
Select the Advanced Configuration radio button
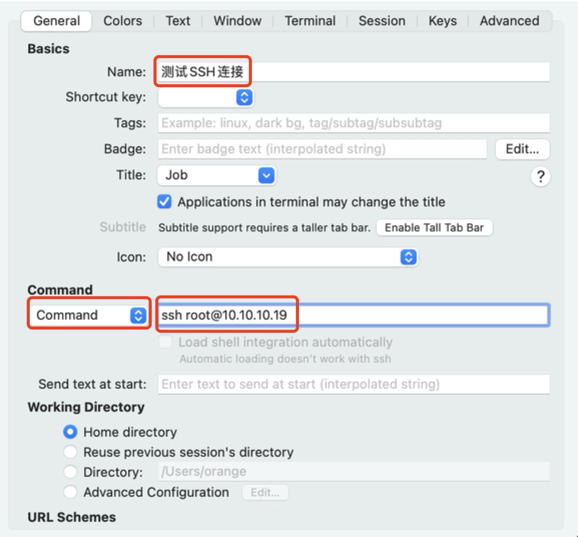70,492
